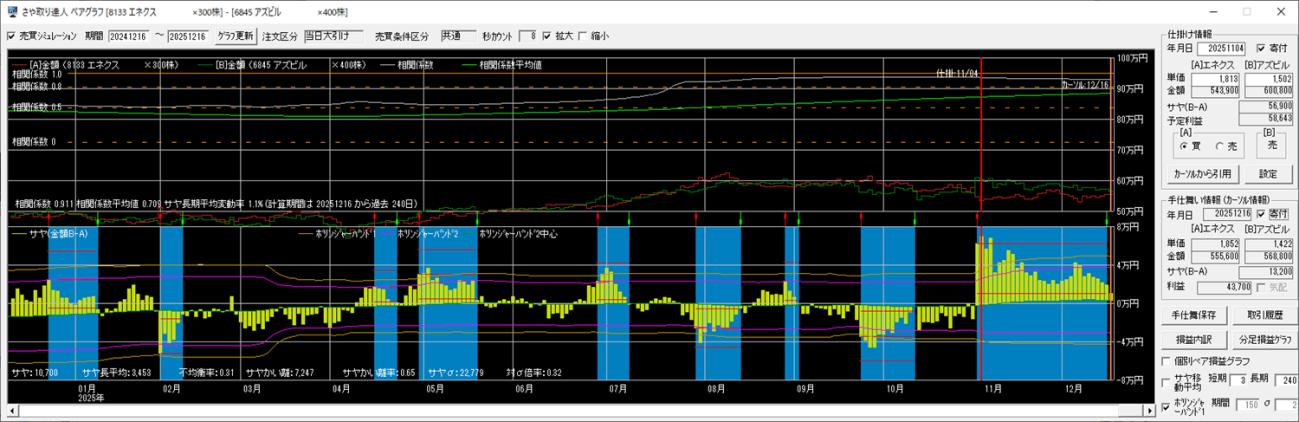Screen dimensions: 1299x422
Task: Enable the サヤ移動平均 checkbox
Action: (1166, 382)
